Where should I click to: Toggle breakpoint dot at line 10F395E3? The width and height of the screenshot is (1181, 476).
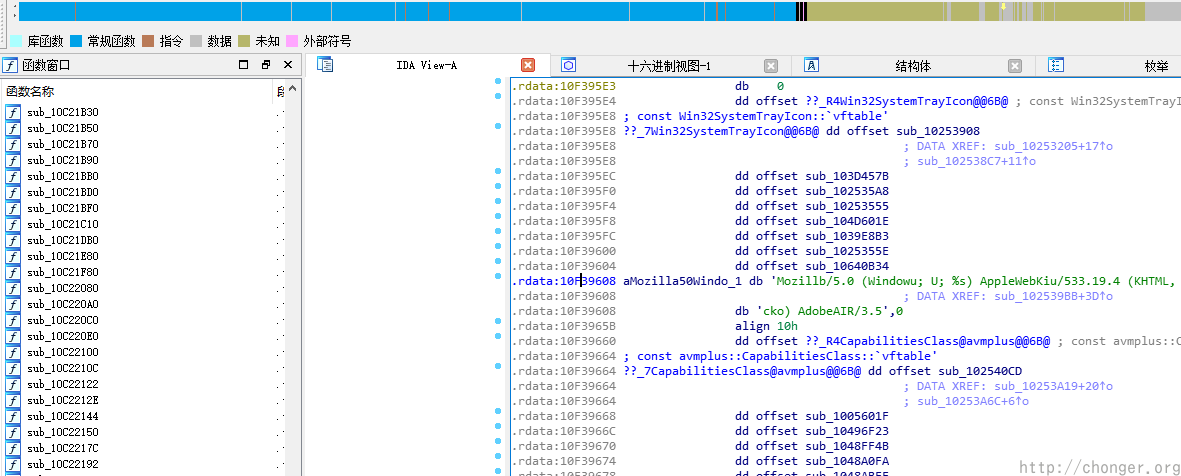click(498, 81)
